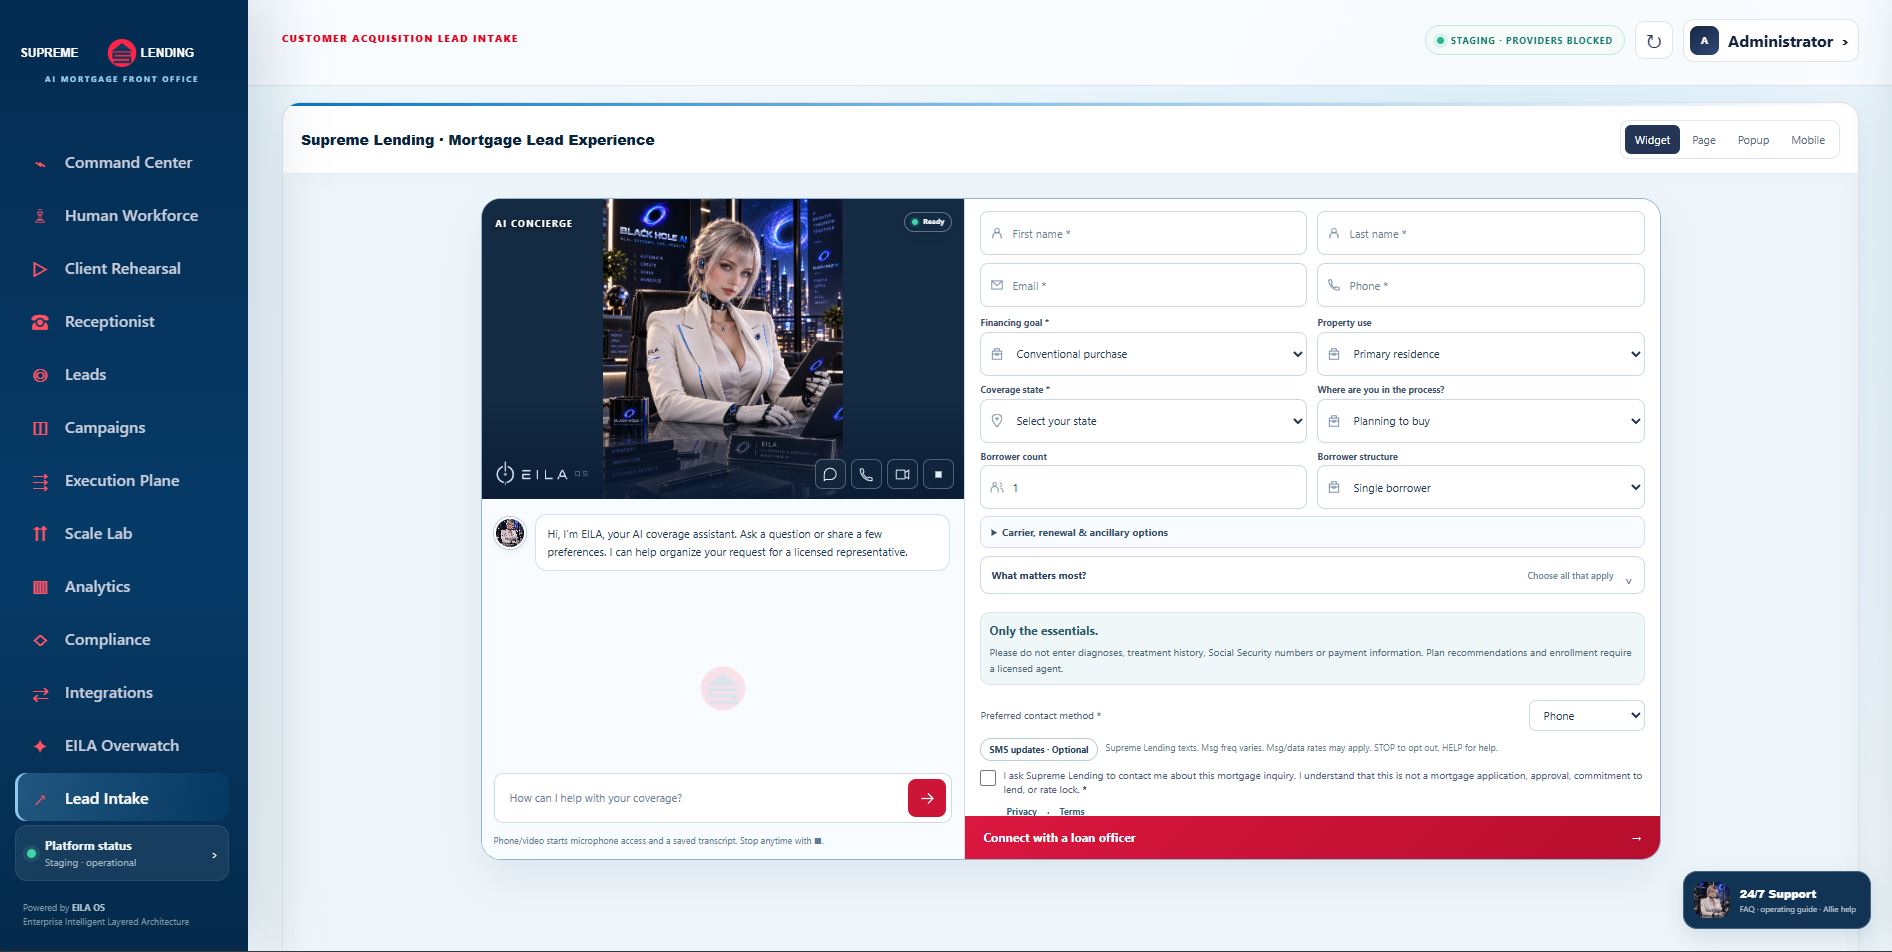
Task: Go to Scale Lab
Action: [122, 533]
